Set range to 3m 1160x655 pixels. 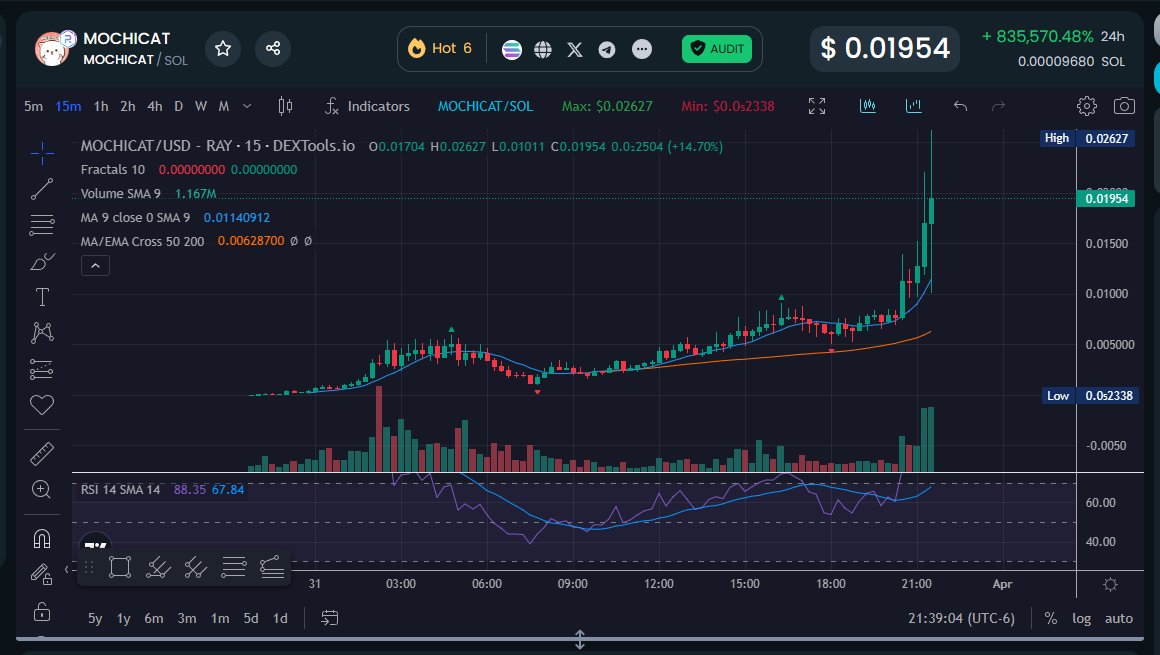(187, 618)
